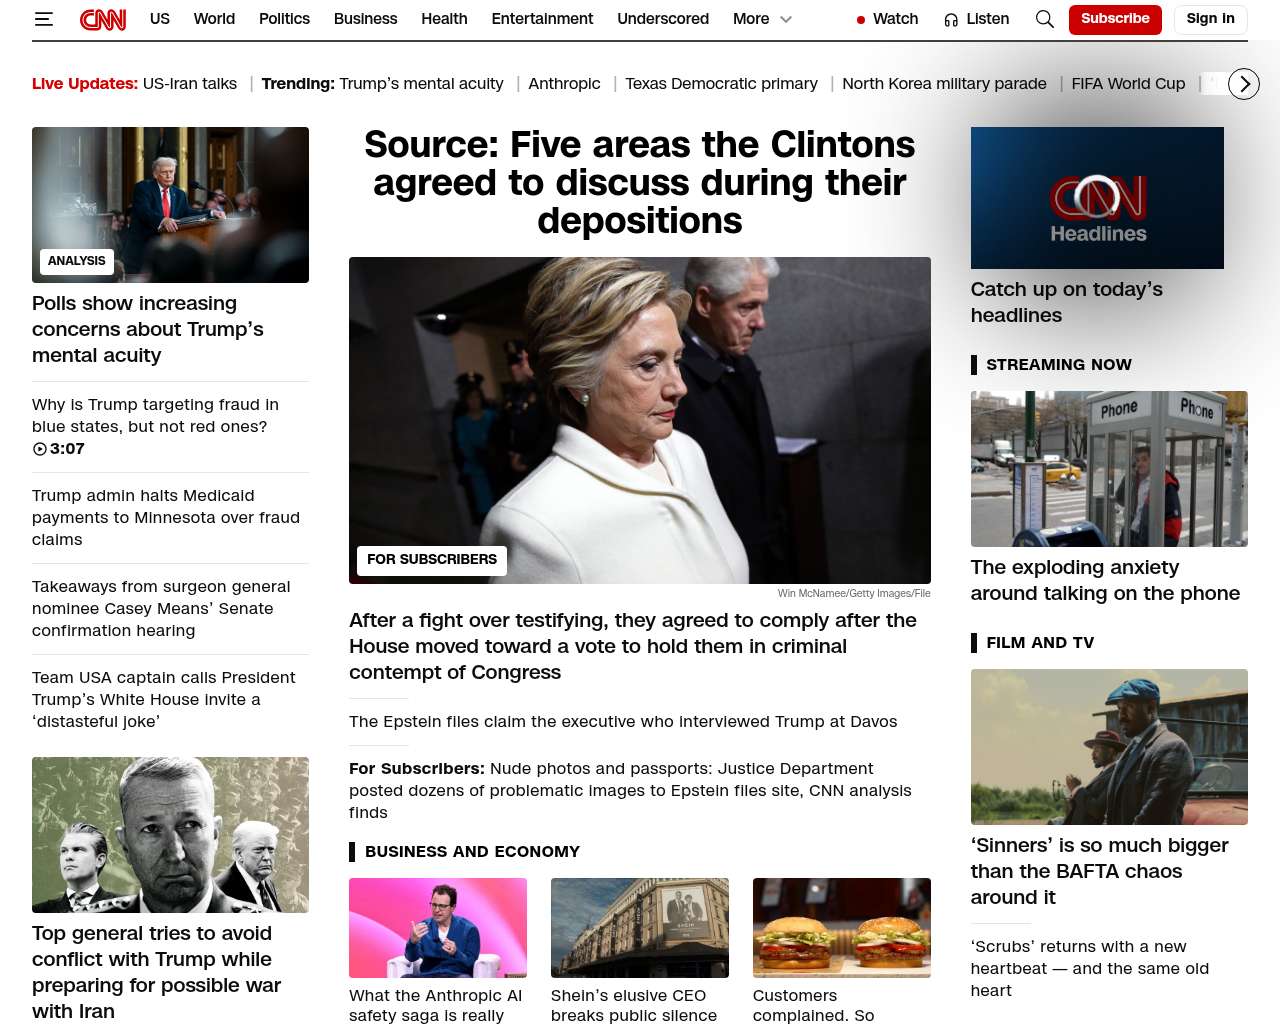The image size is (1280, 1024).
Task: Select the Business menu item
Action: 365,19
